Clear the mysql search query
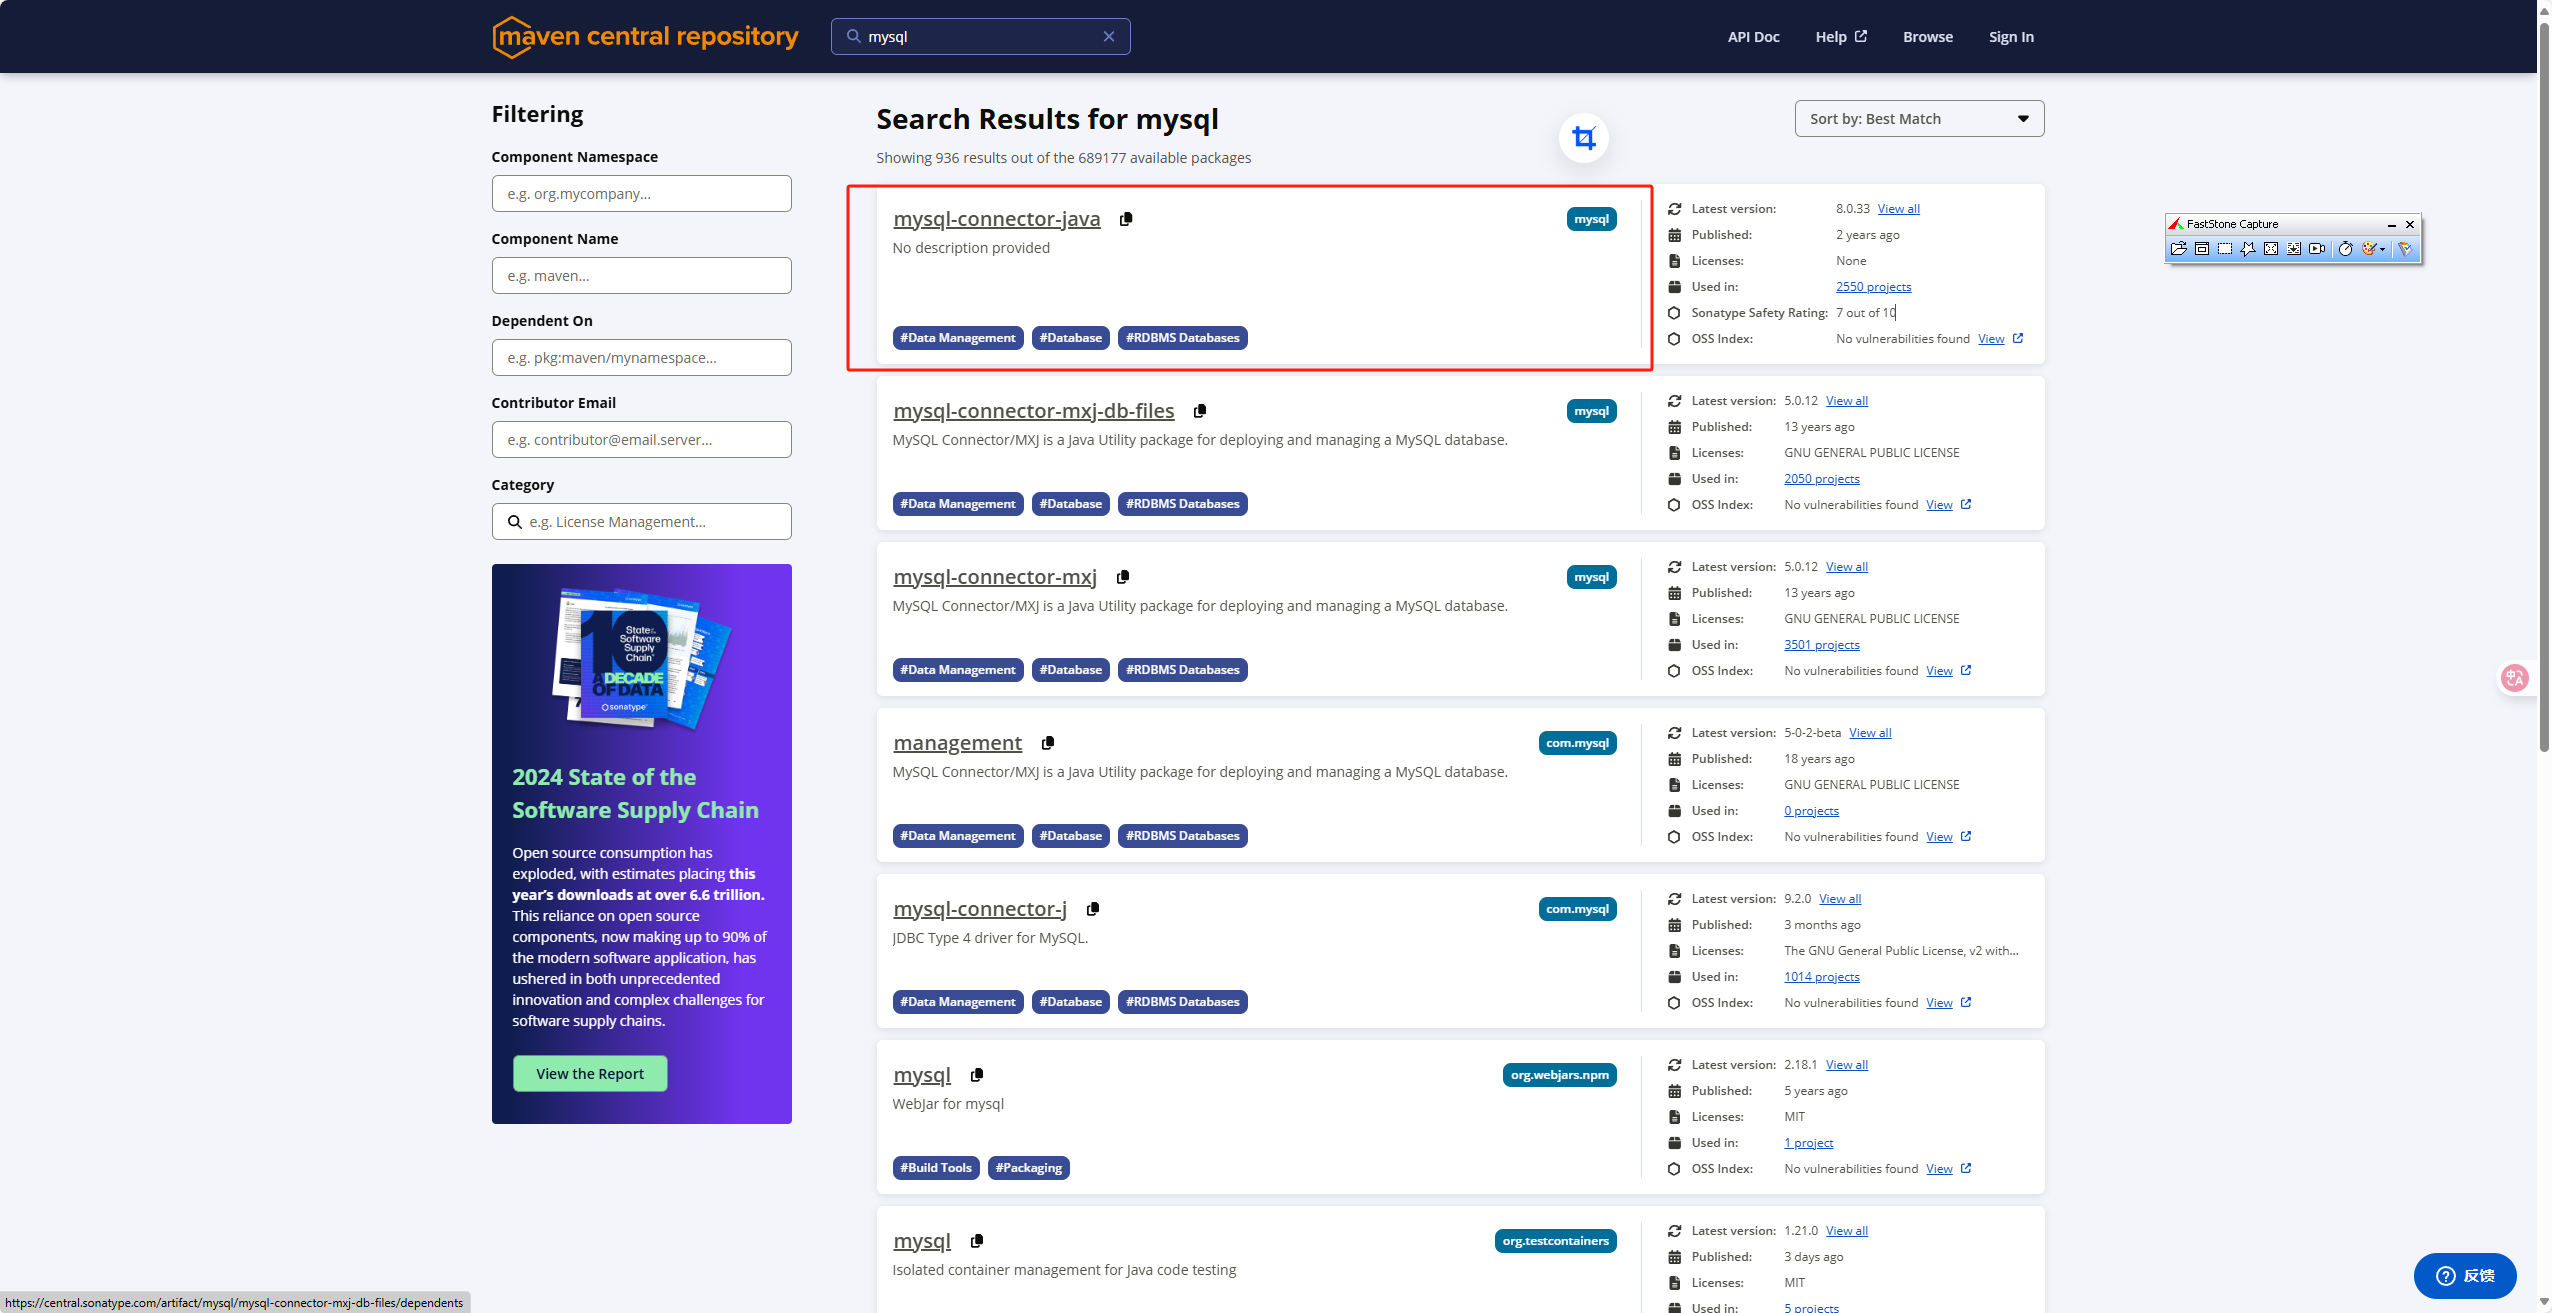 pos(1109,36)
